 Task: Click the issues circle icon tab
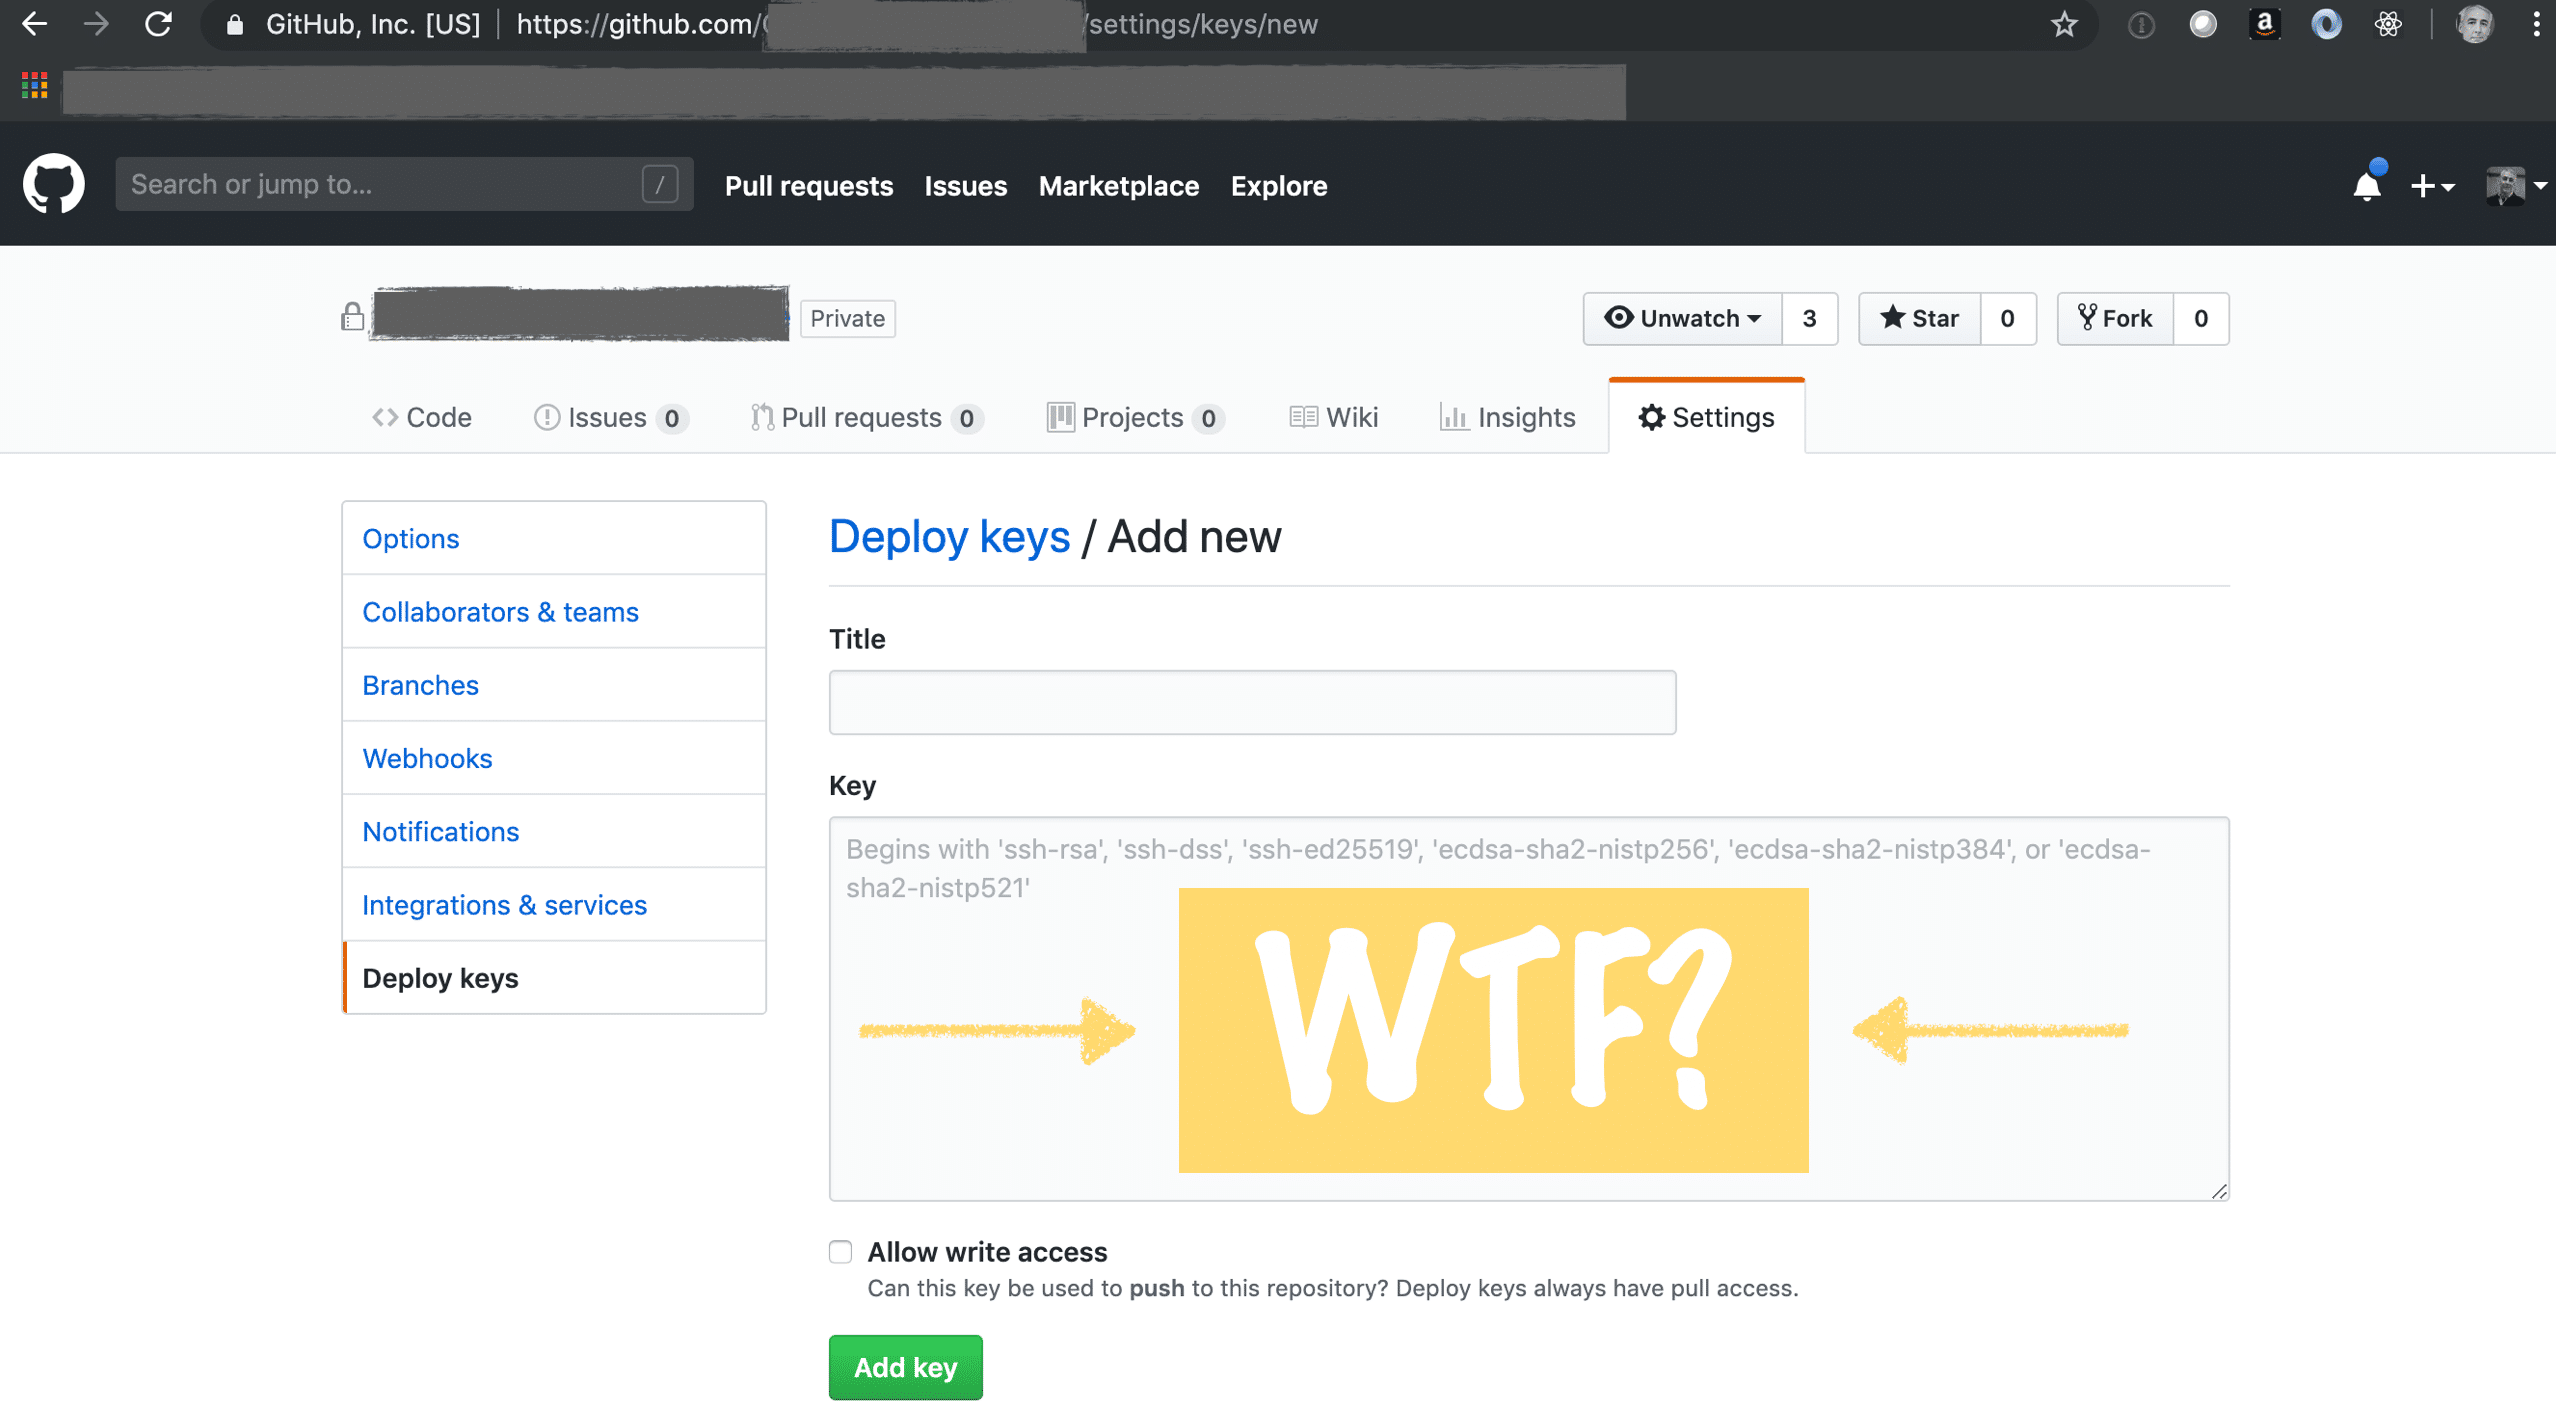click(x=545, y=416)
